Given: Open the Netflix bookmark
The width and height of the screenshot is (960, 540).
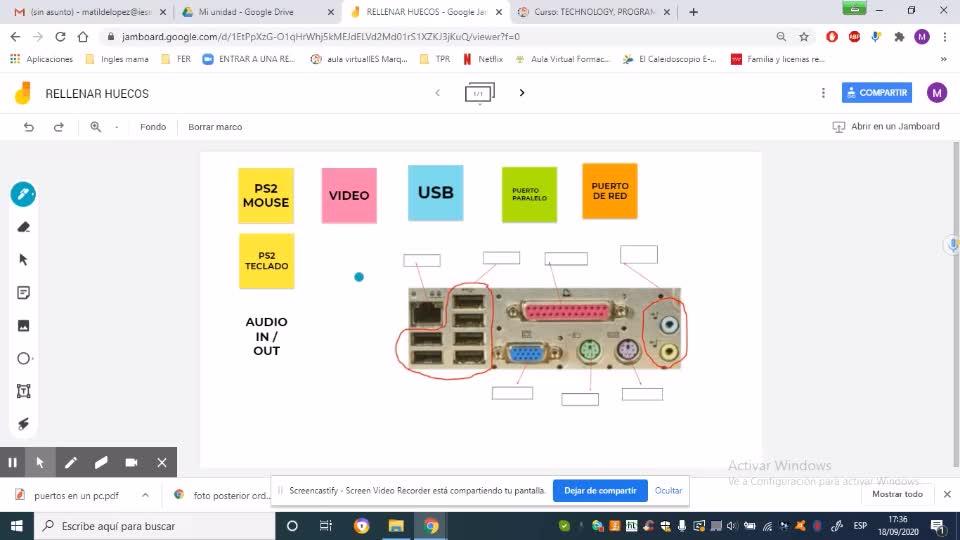Looking at the screenshot, I should [484, 59].
